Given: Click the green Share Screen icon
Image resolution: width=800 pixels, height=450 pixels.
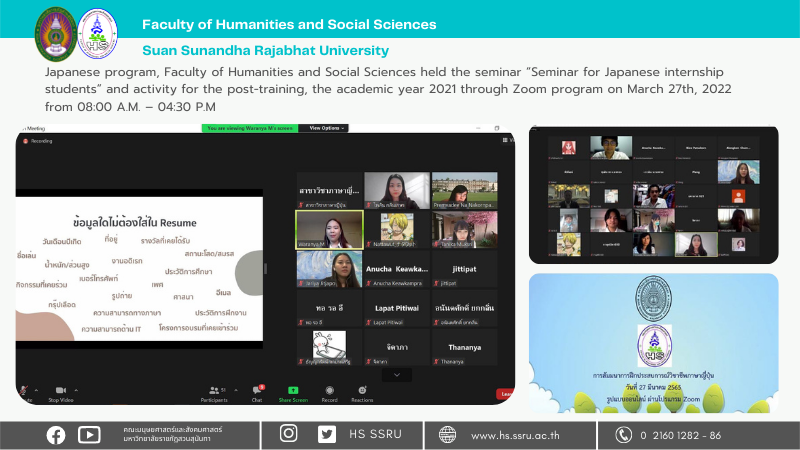Looking at the screenshot, I should pyautogui.click(x=293, y=389).
